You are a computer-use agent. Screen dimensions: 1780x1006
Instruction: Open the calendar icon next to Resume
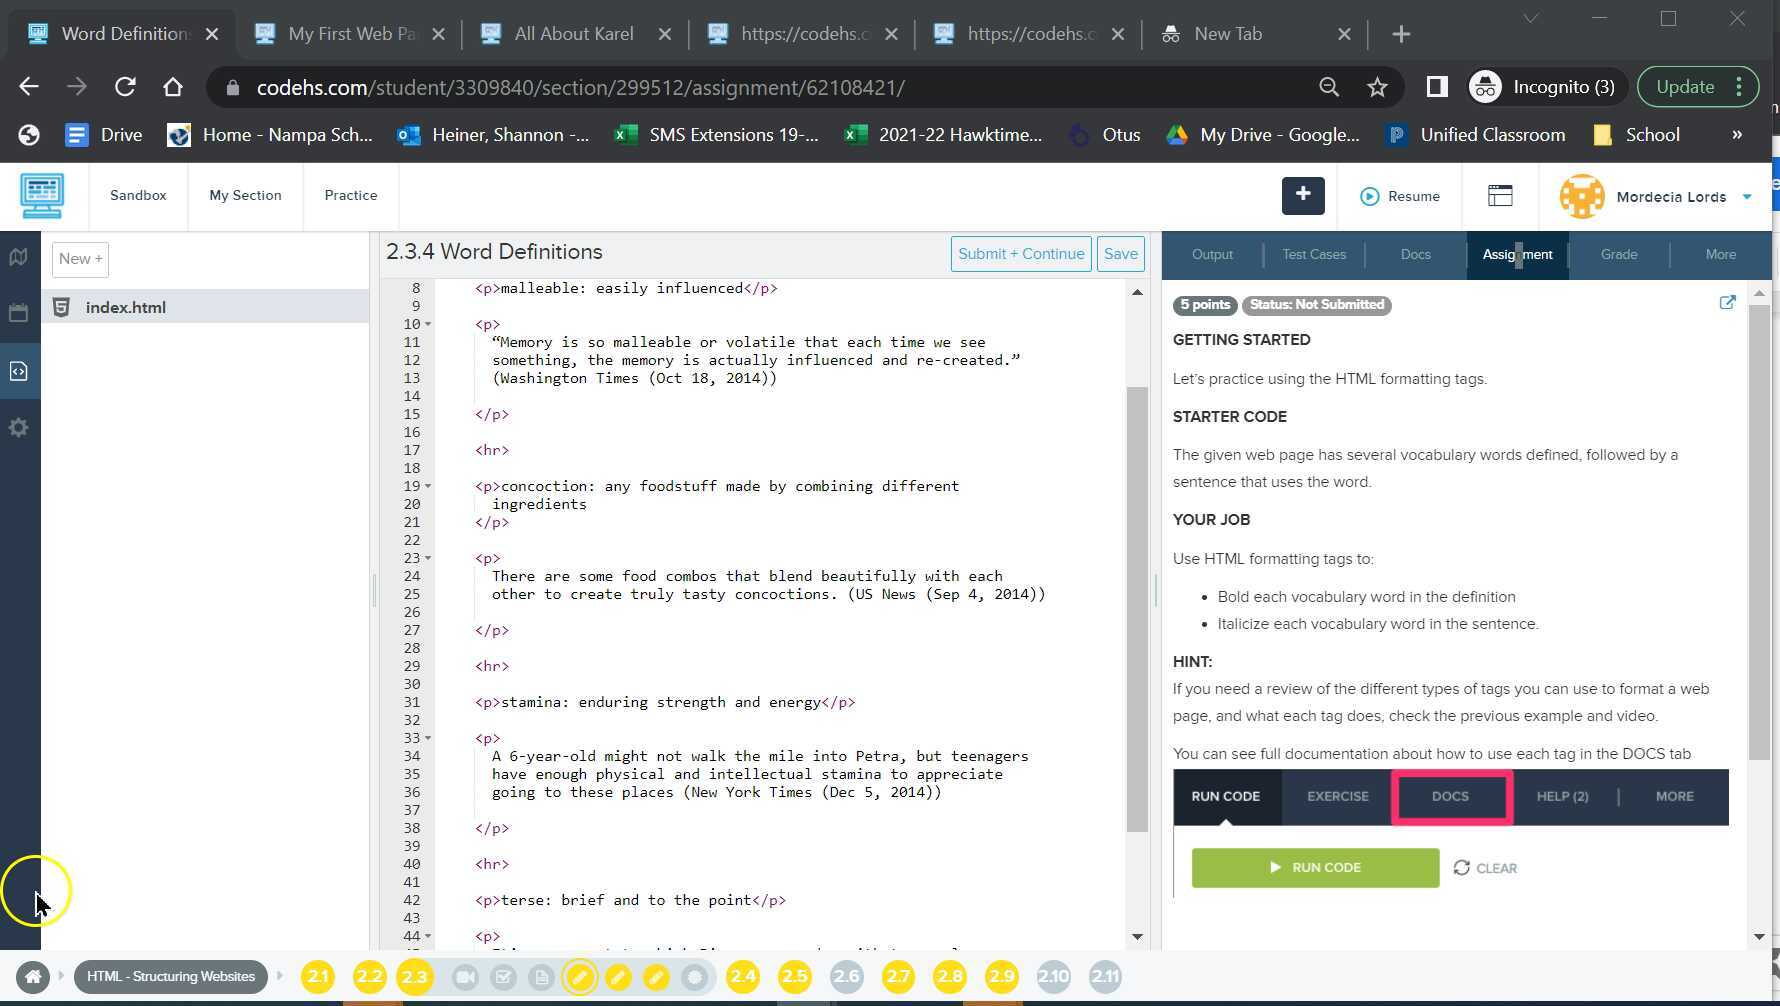[1500, 196]
